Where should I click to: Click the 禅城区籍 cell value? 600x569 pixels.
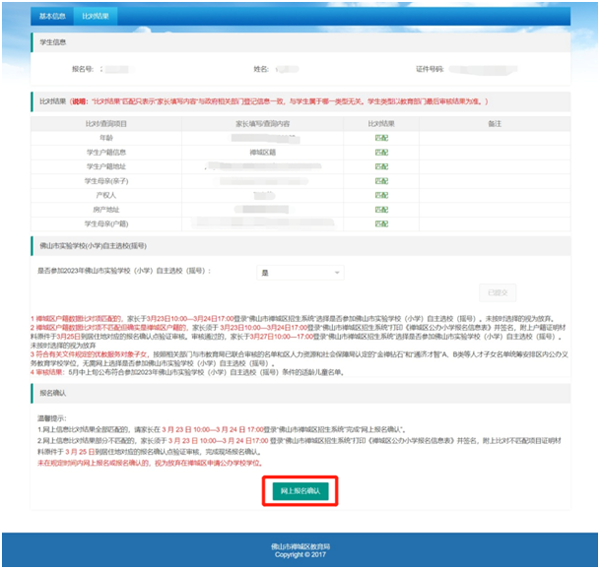pyautogui.click(x=262, y=152)
